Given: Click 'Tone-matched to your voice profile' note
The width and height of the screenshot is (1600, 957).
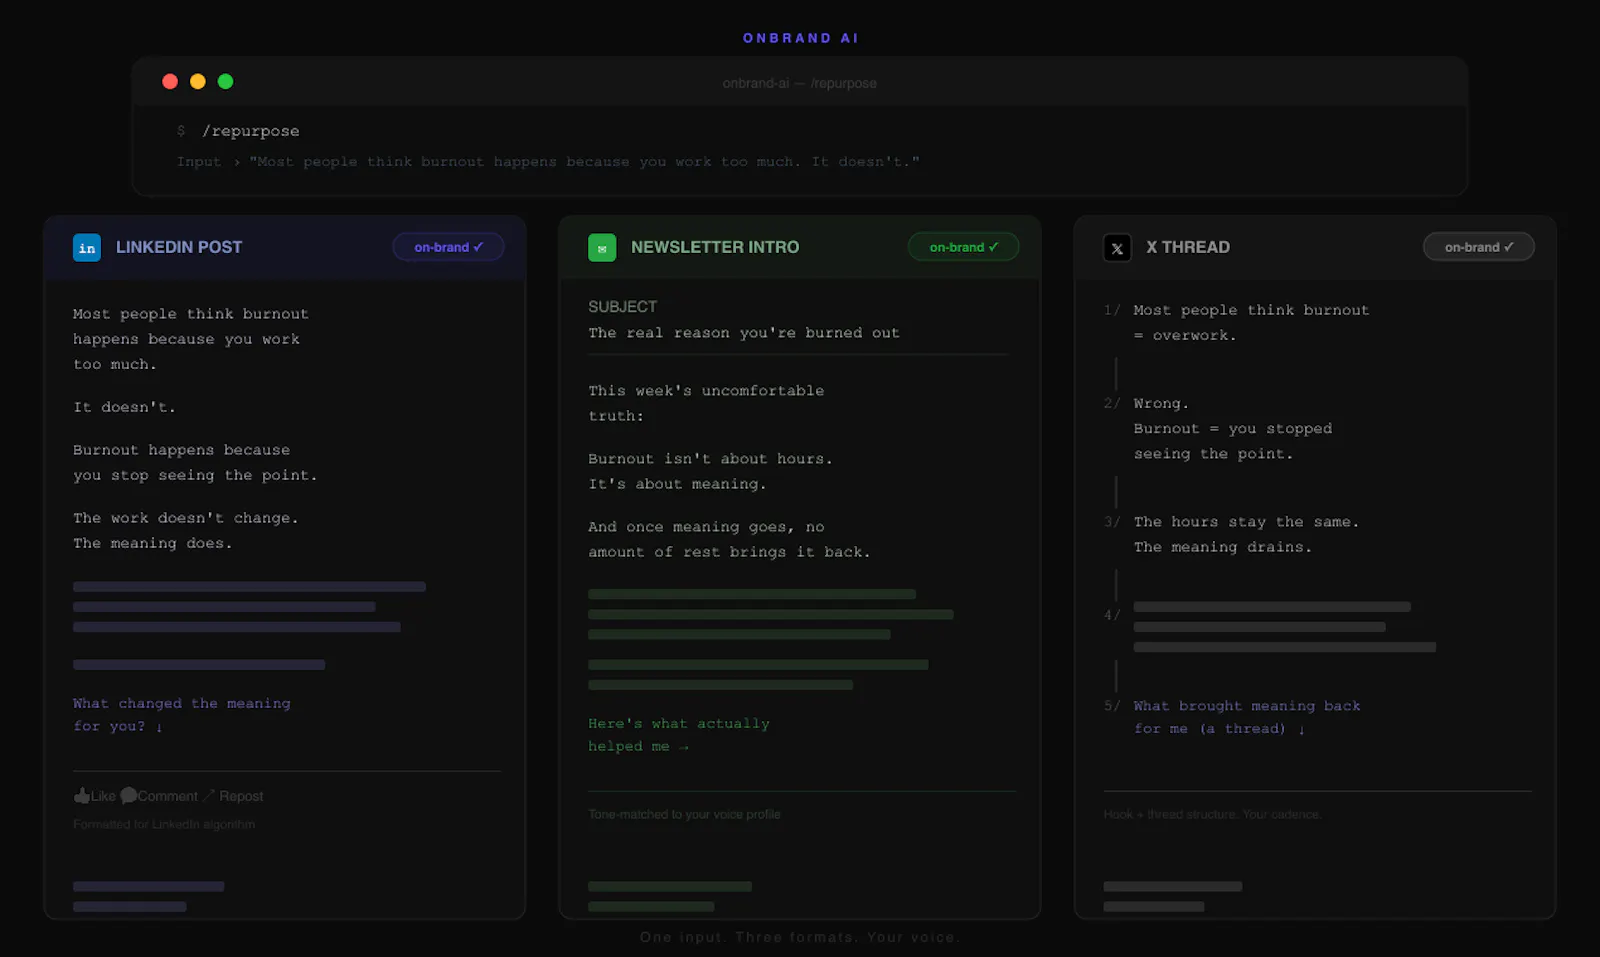Looking at the screenshot, I should [x=684, y=815].
